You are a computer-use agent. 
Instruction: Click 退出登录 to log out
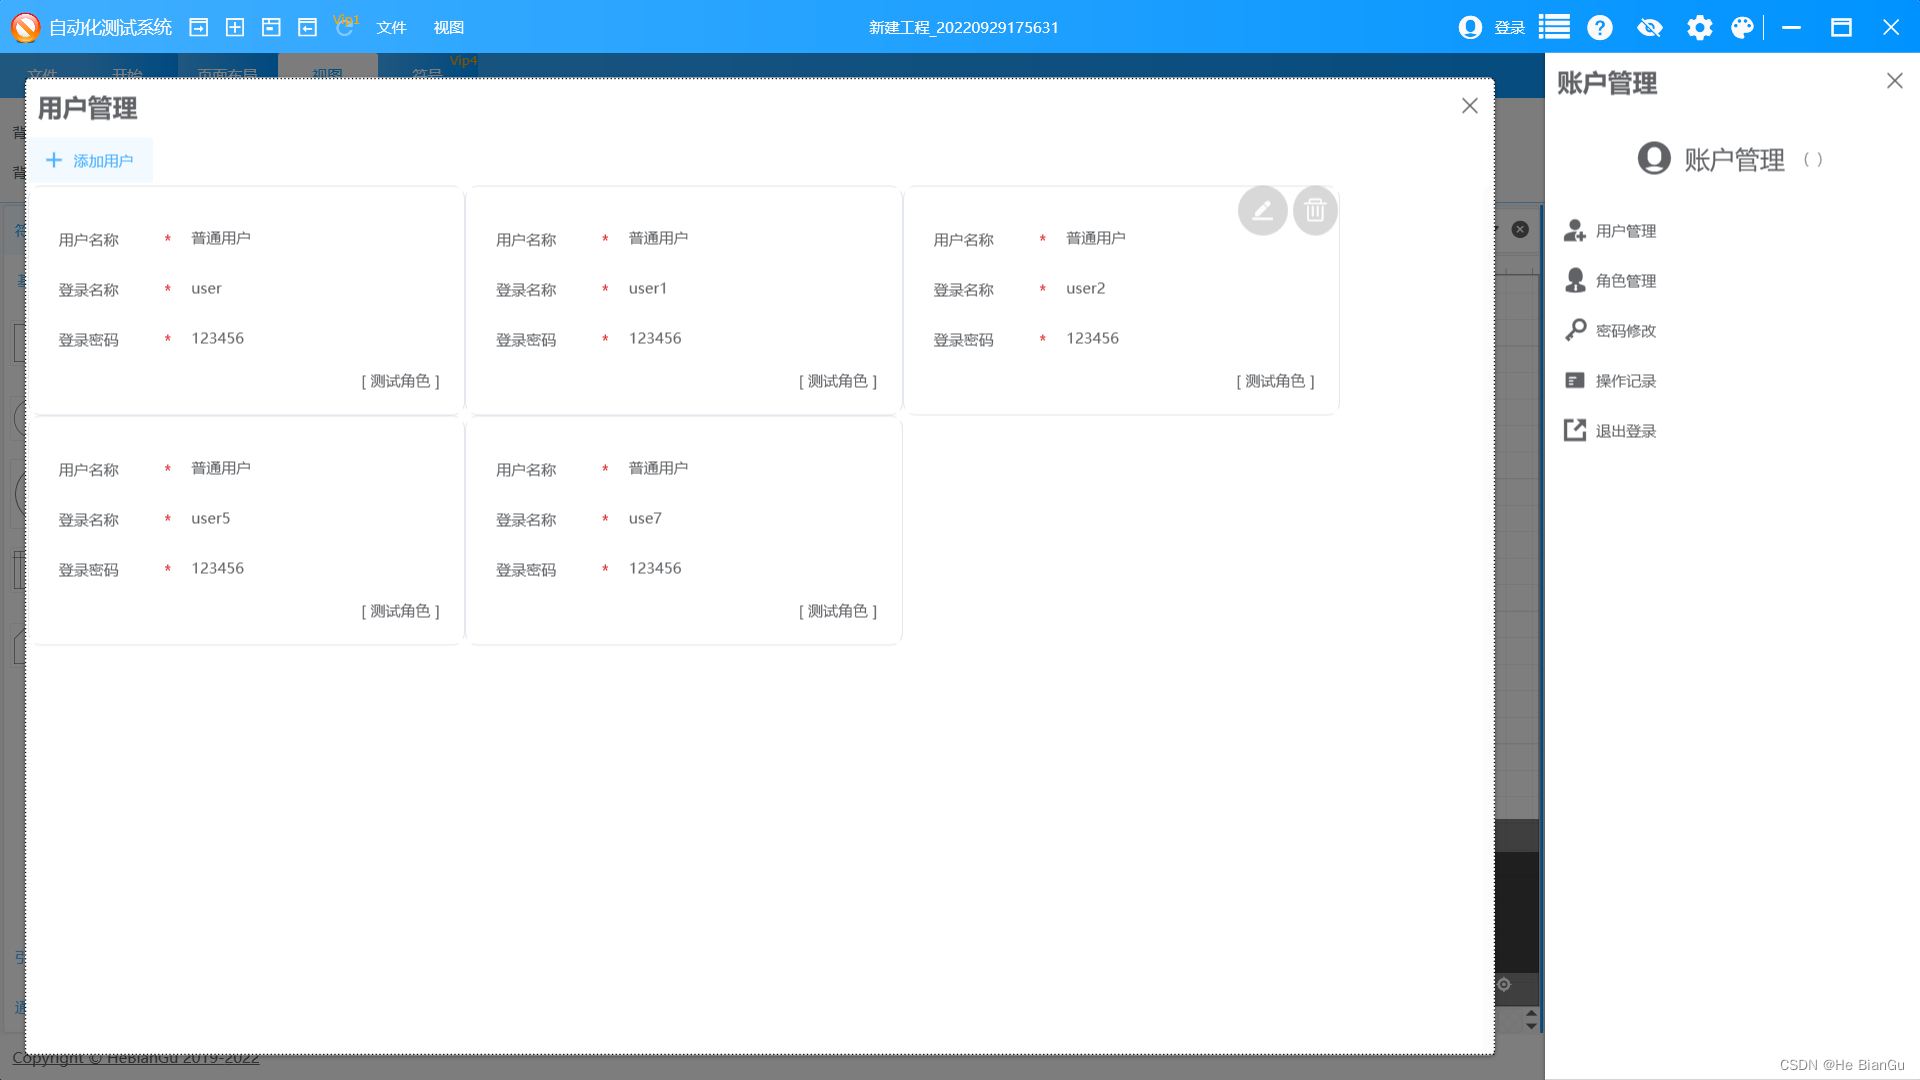click(x=1627, y=430)
